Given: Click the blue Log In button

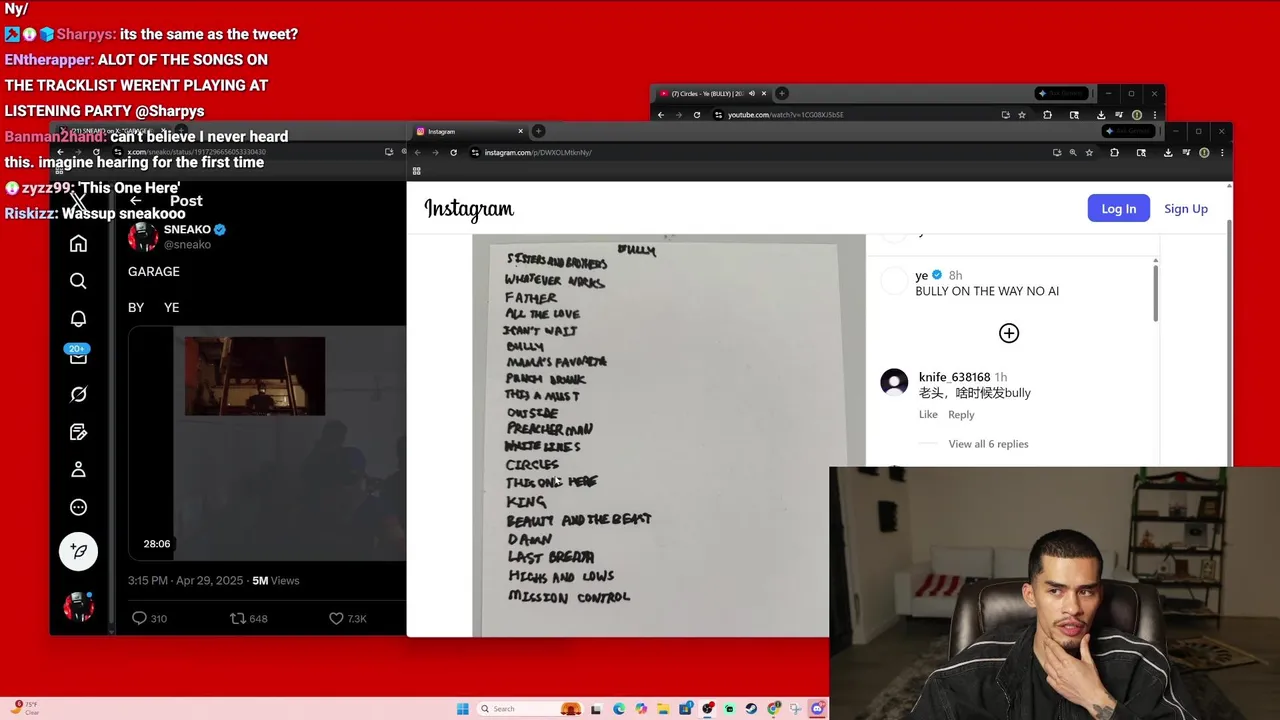Looking at the screenshot, I should 1118,208.
